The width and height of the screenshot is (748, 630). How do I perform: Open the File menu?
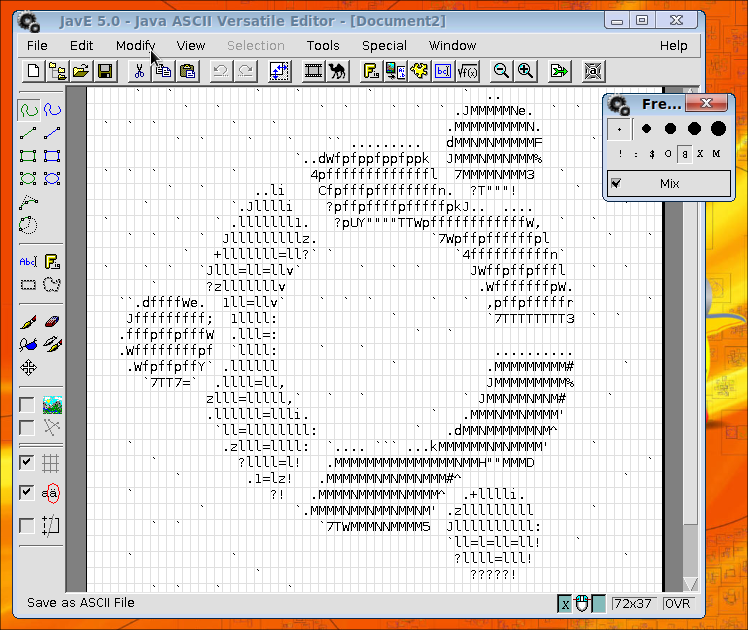tap(37, 46)
